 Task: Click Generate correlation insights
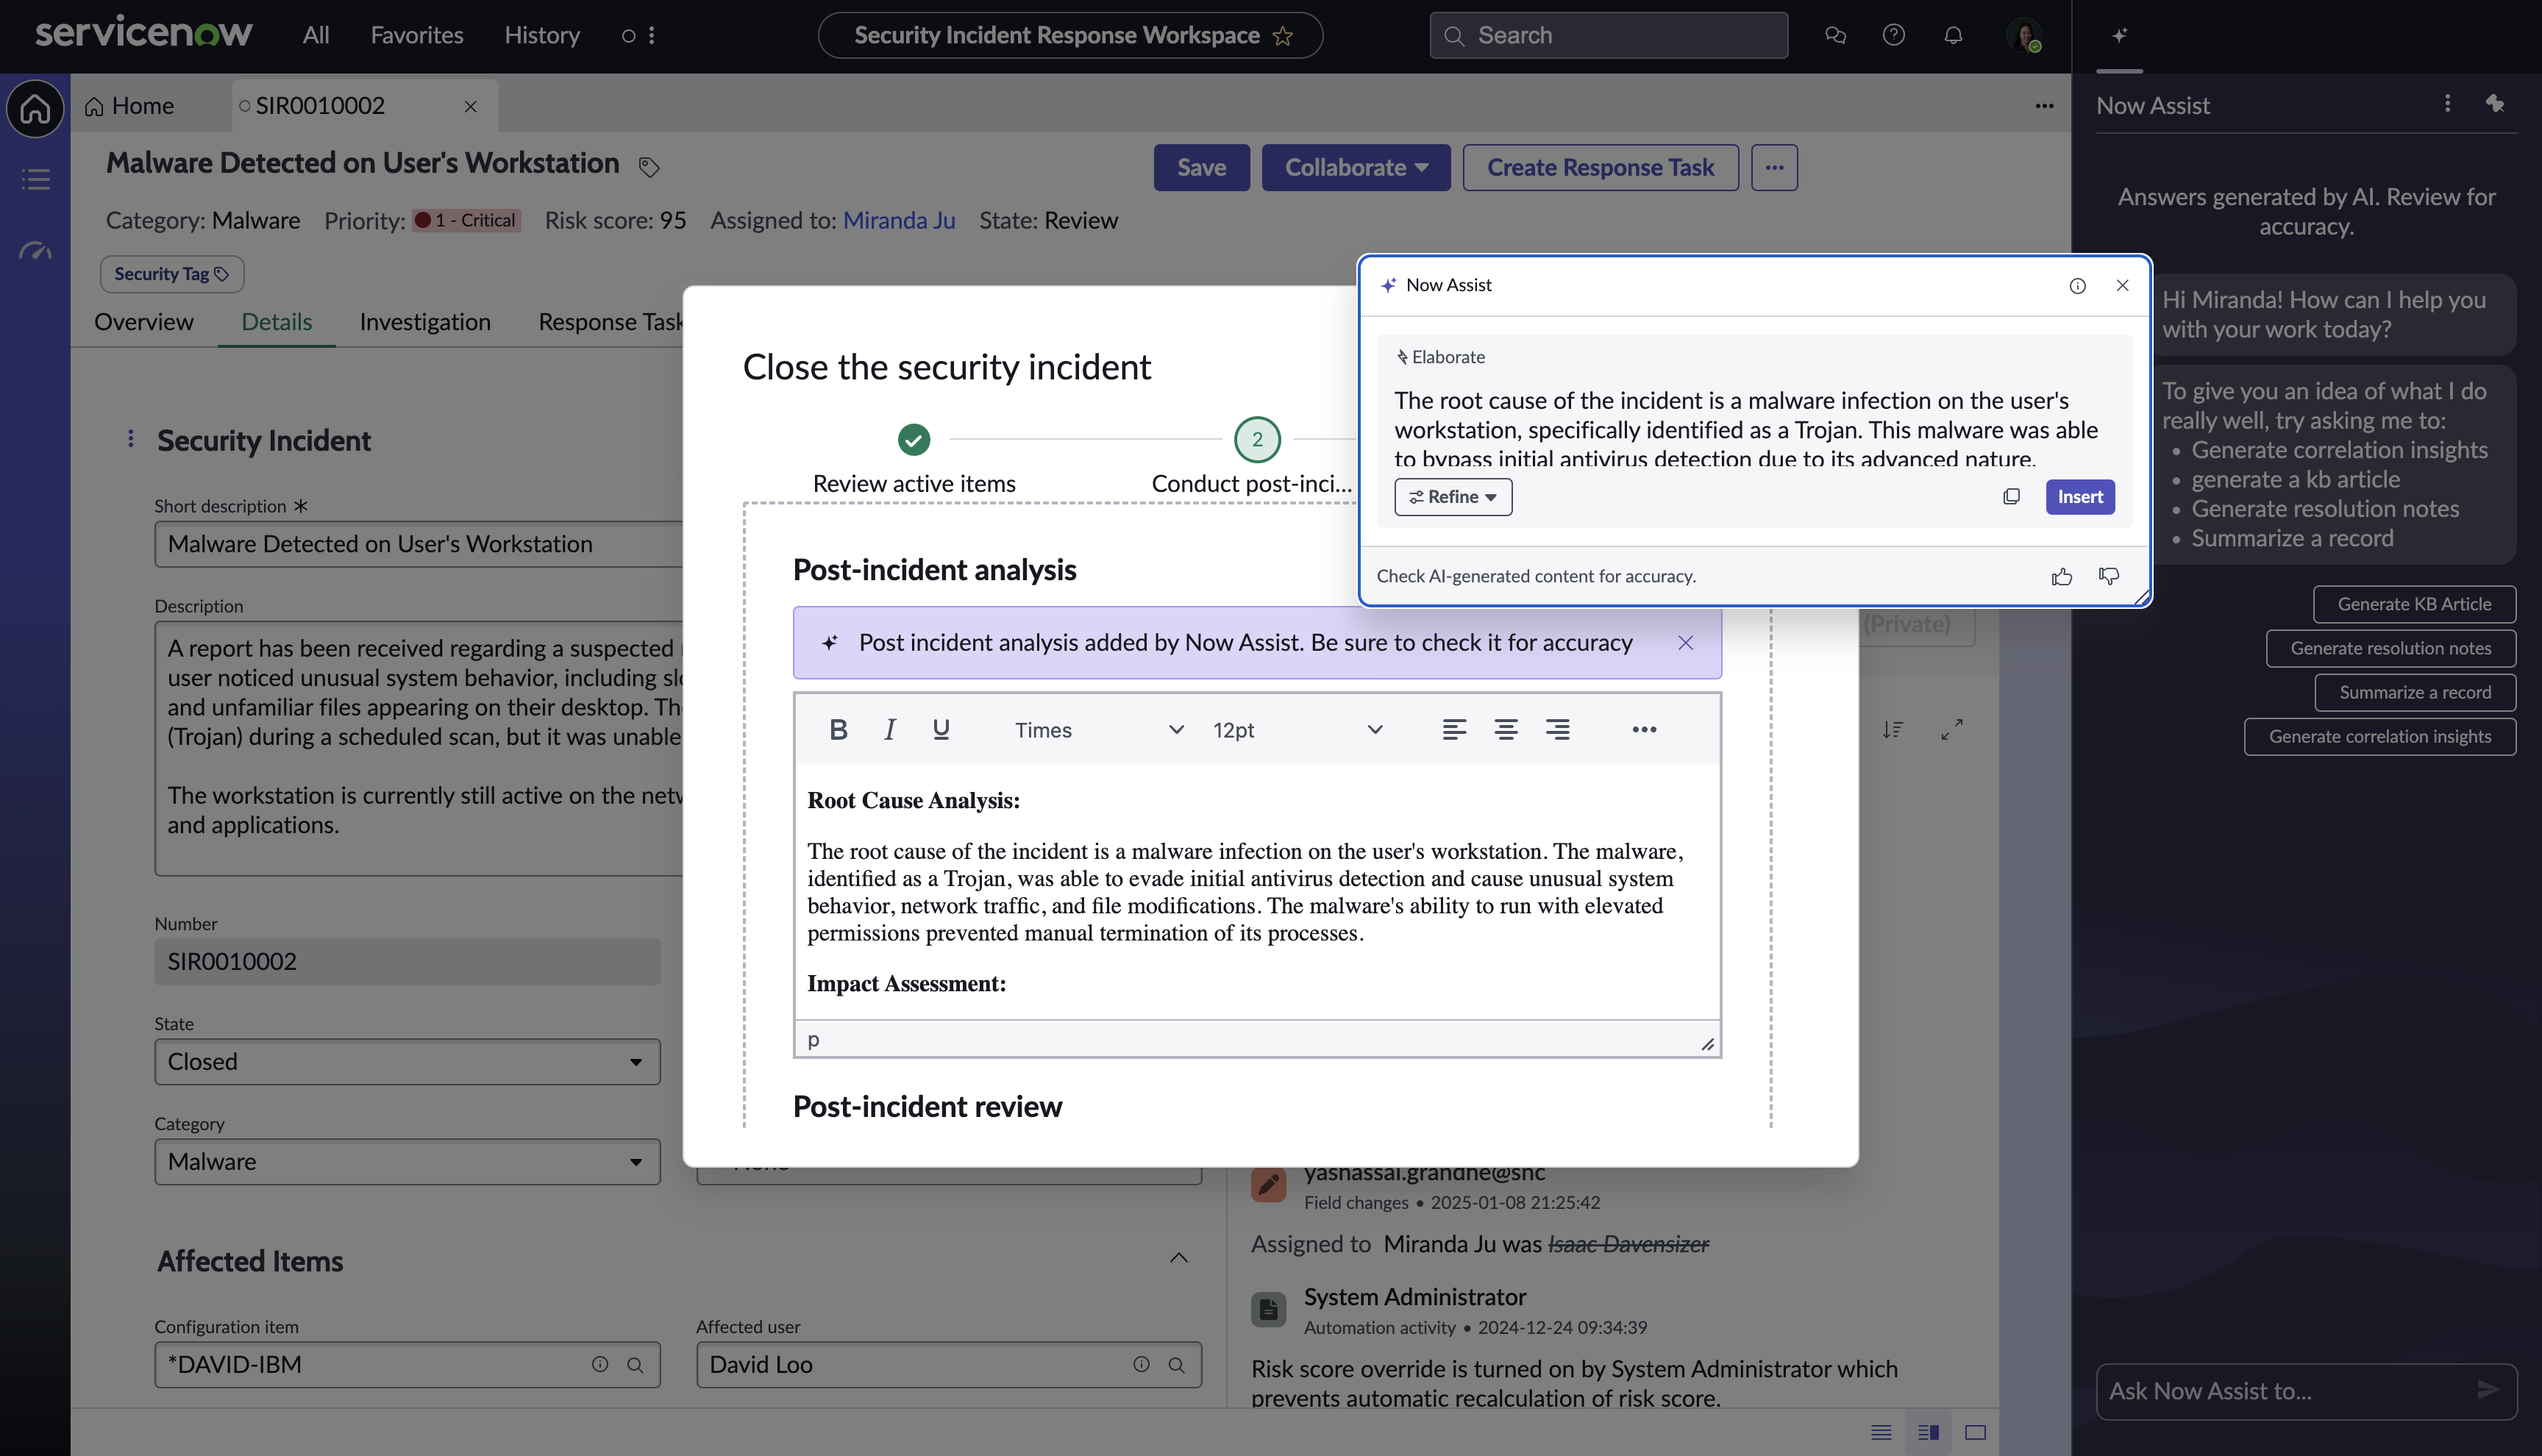tap(2379, 736)
